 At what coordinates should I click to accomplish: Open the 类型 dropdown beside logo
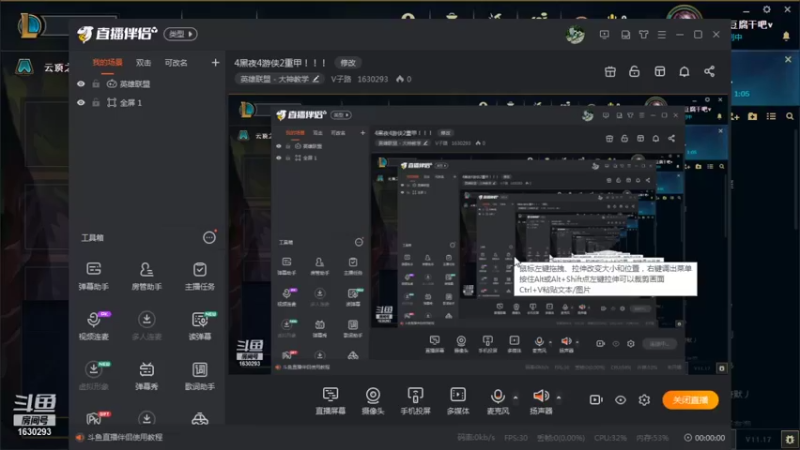[x=181, y=34]
